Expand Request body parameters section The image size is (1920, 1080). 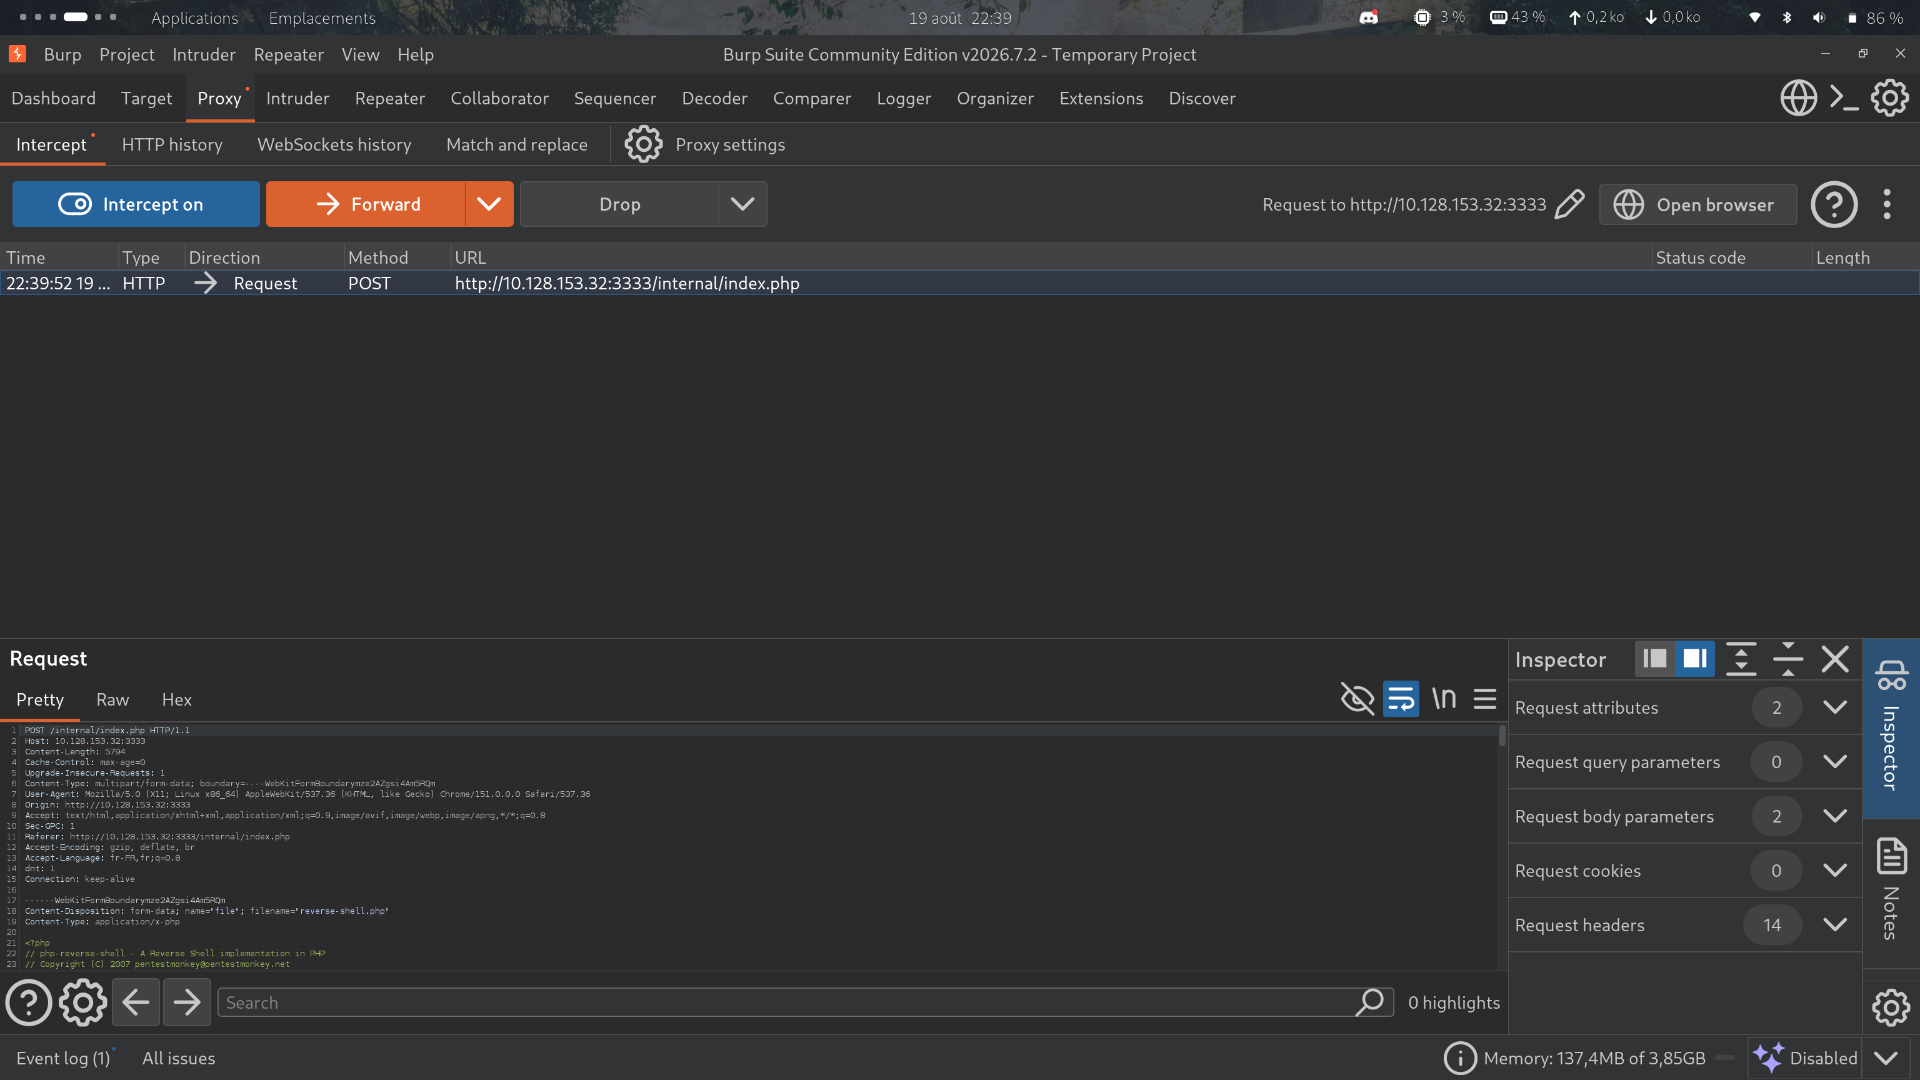[1835, 816]
